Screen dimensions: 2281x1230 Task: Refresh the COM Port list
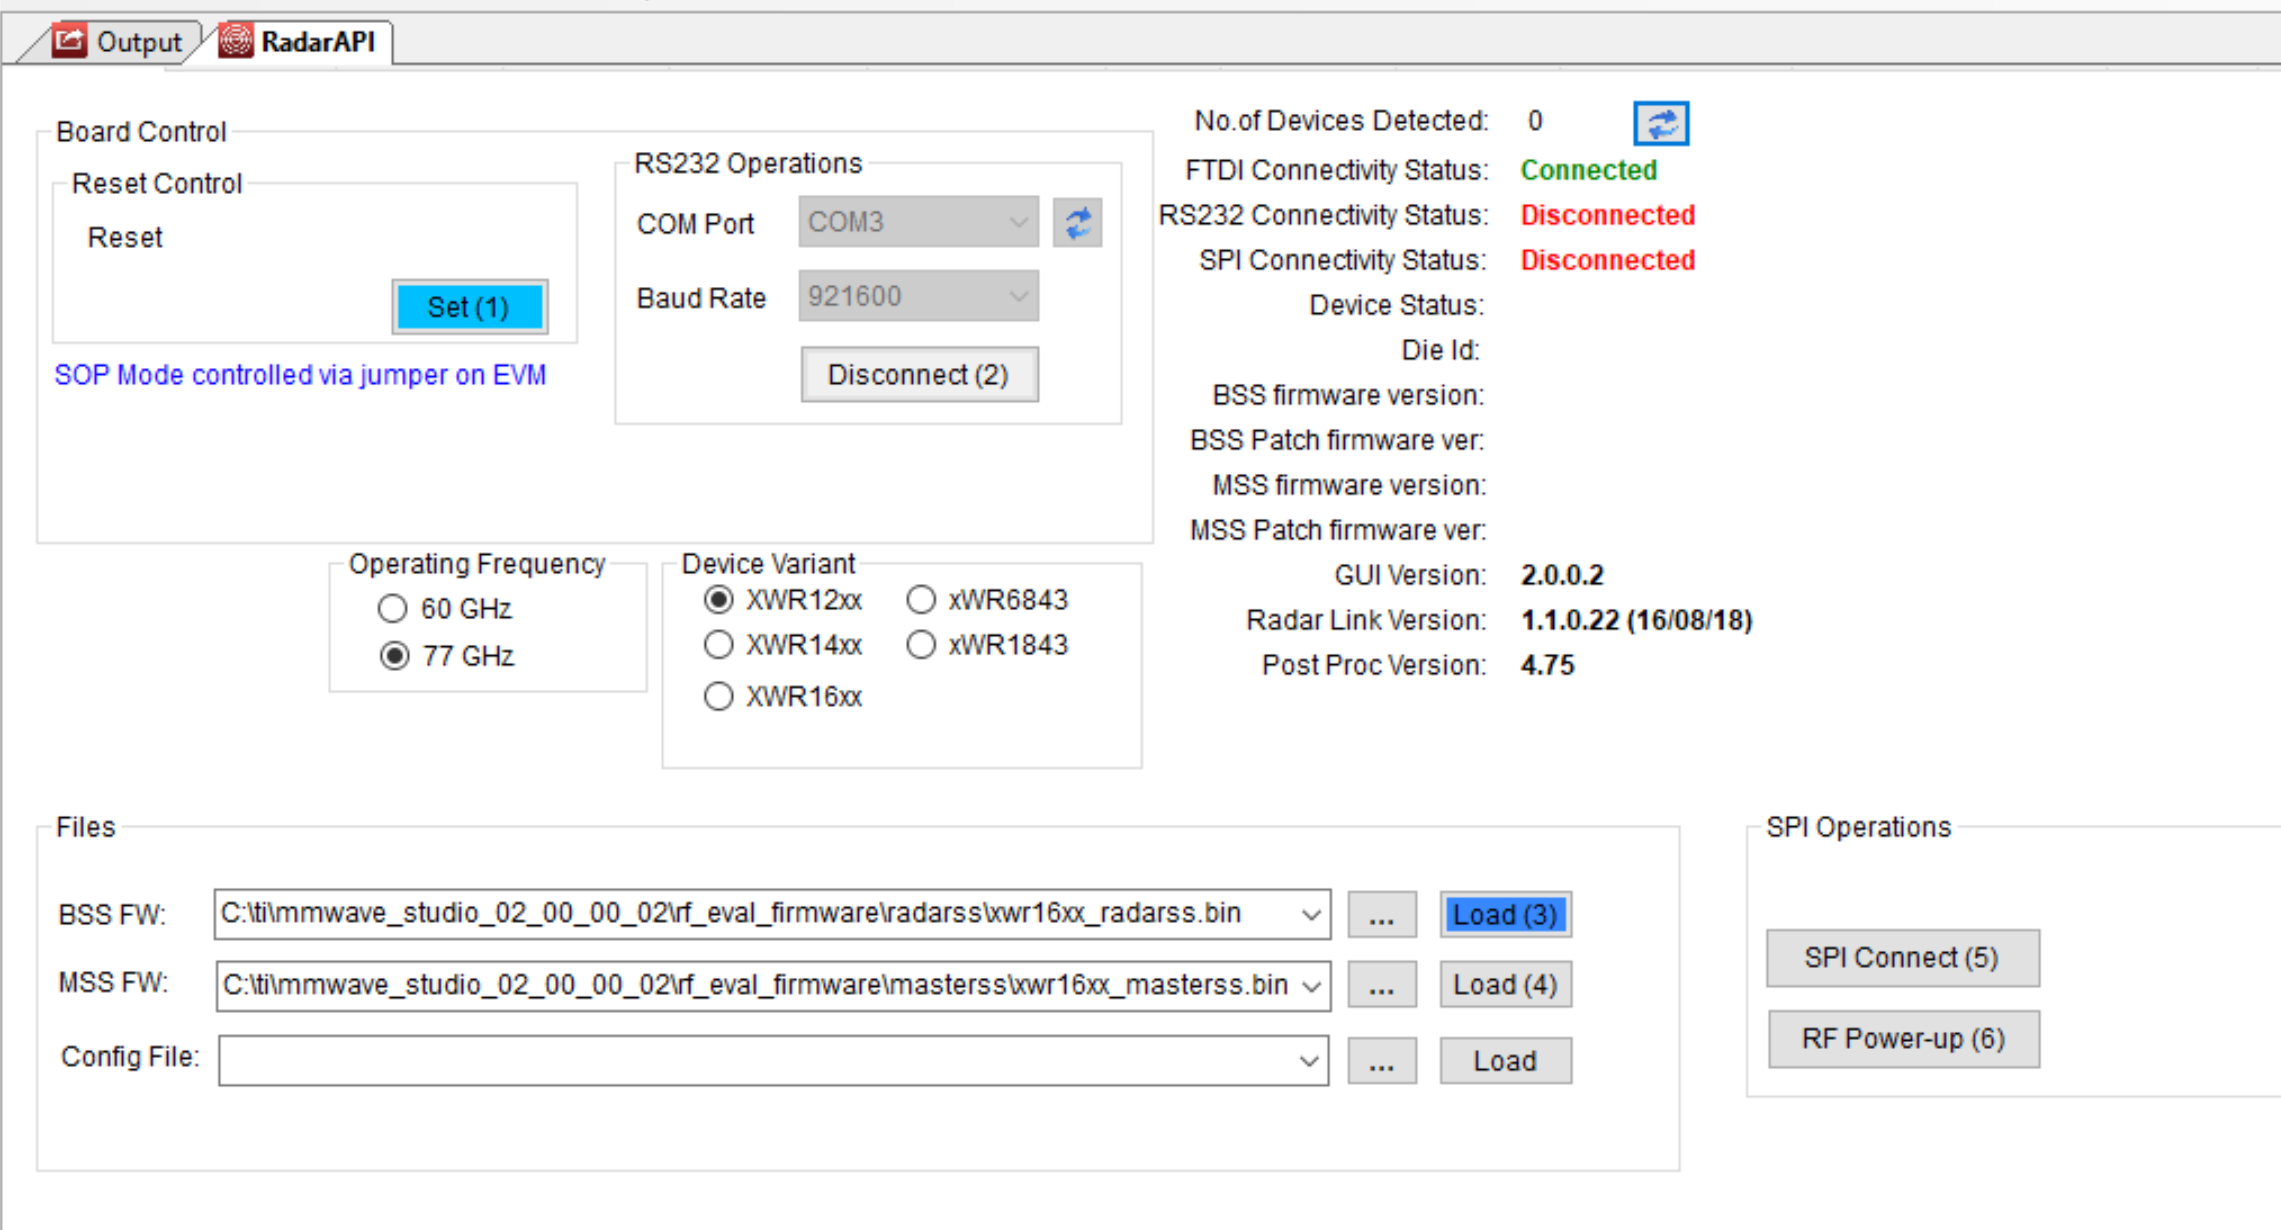pyautogui.click(x=1078, y=222)
